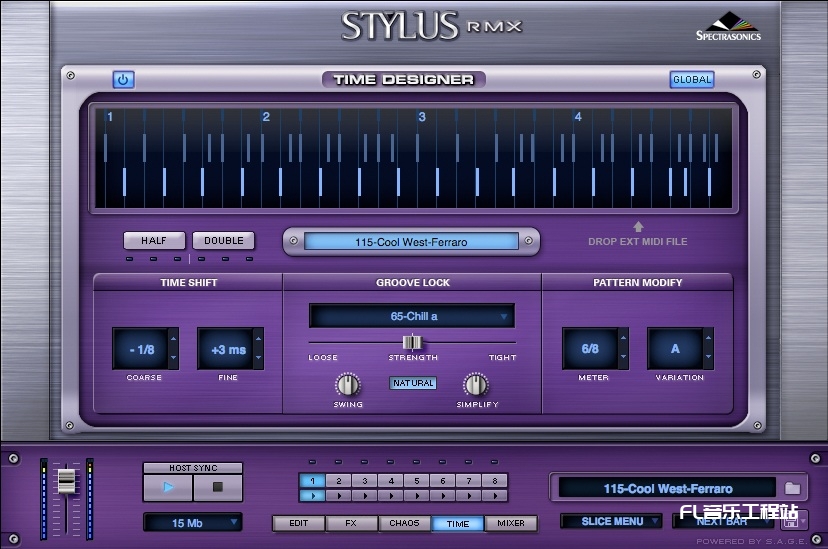The image size is (828, 549).
Task: Click play arrow under part 2
Action: [338, 496]
